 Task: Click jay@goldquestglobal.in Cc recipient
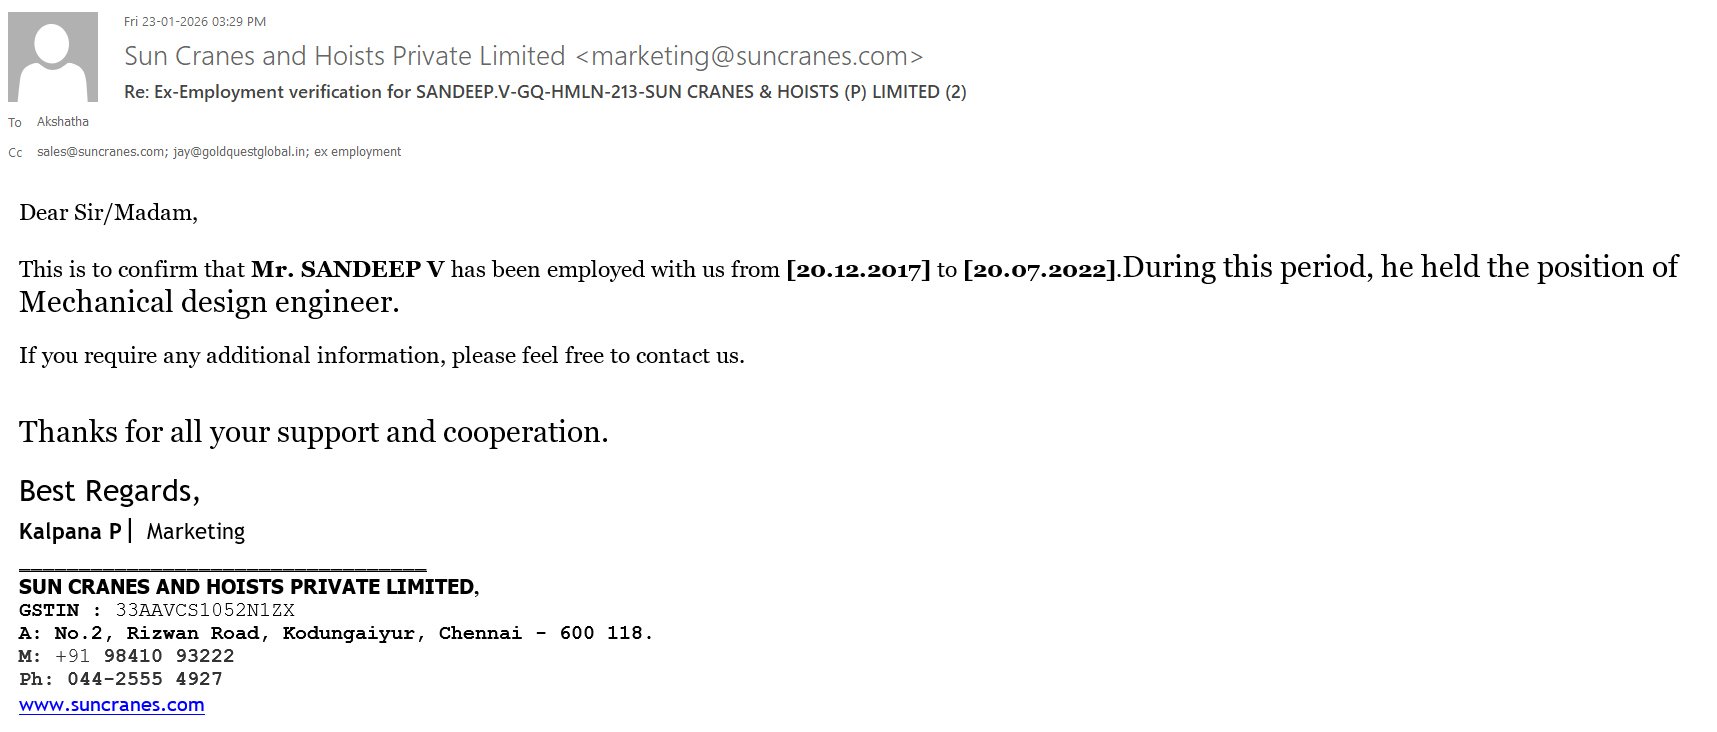(240, 152)
